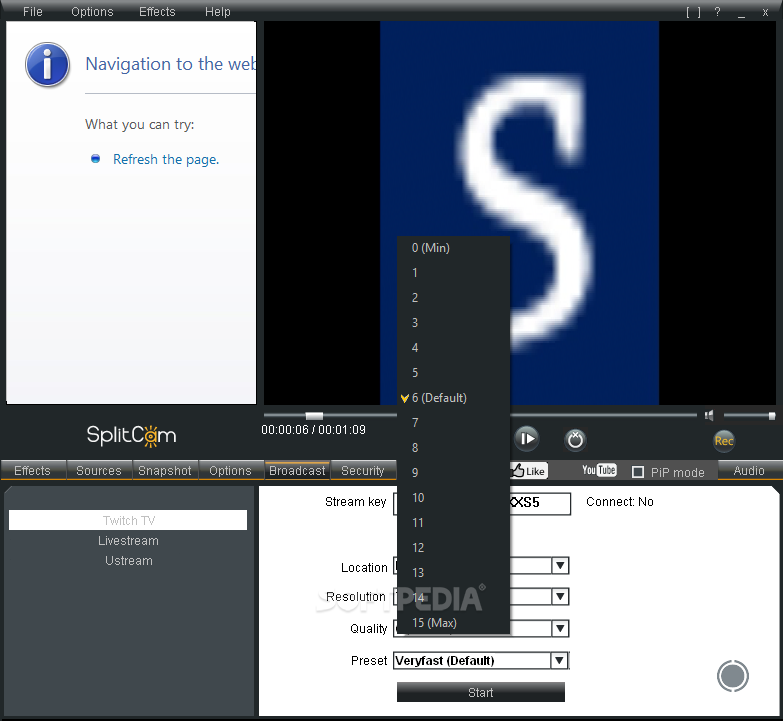This screenshot has width=783, height=721.
Task: Click the fullscreen brackets icon in title bar
Action: coord(693,12)
